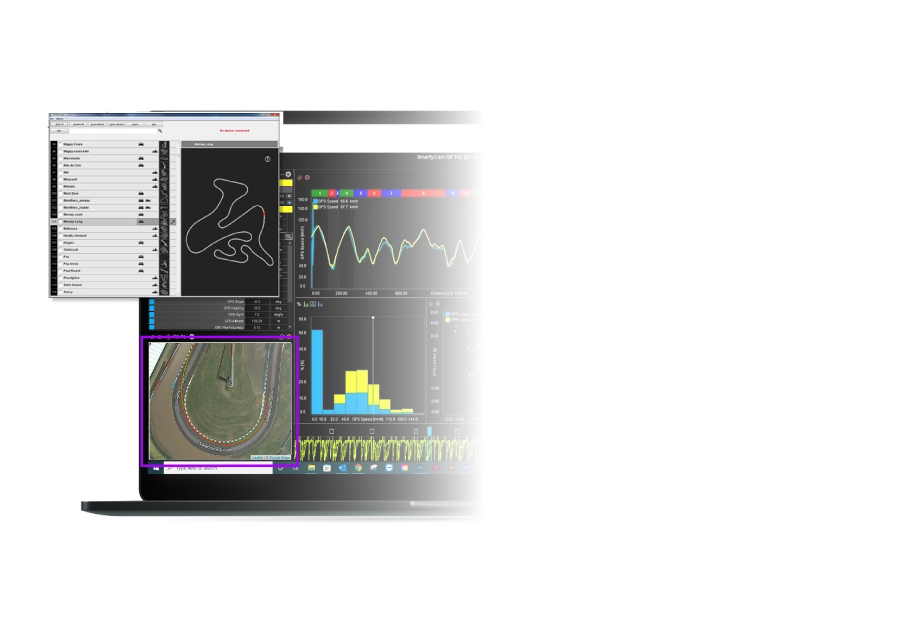Click the highlighted blue lap marker in lap strip

tap(430, 431)
